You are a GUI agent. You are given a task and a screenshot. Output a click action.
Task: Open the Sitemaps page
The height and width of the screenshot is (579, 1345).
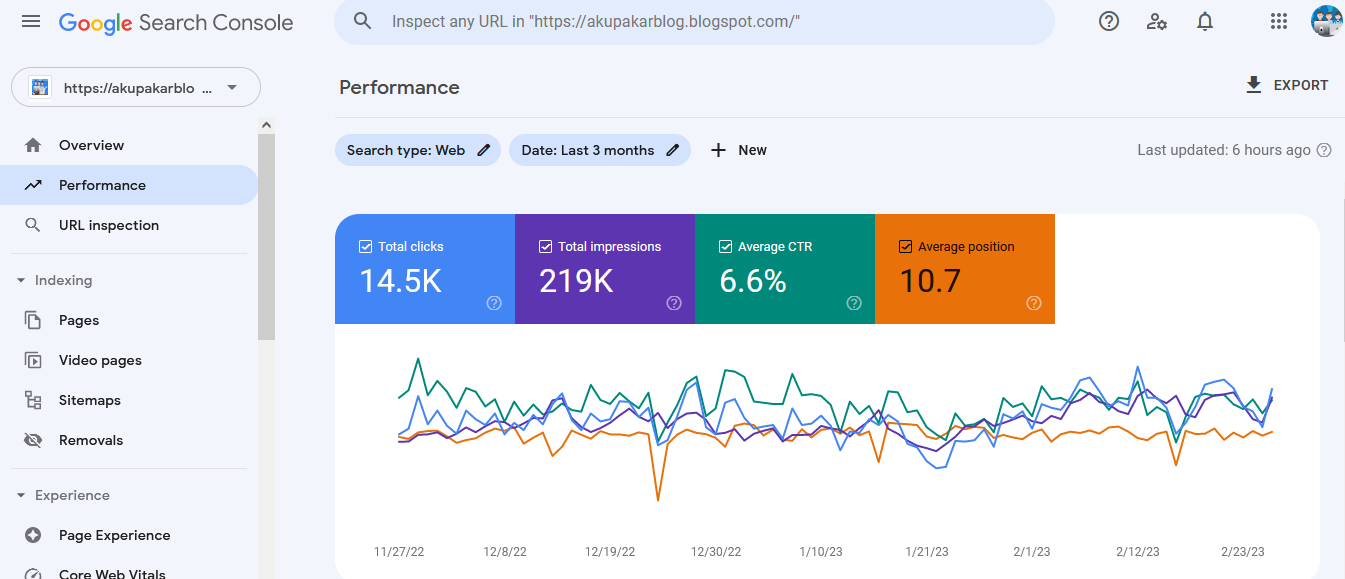89,400
